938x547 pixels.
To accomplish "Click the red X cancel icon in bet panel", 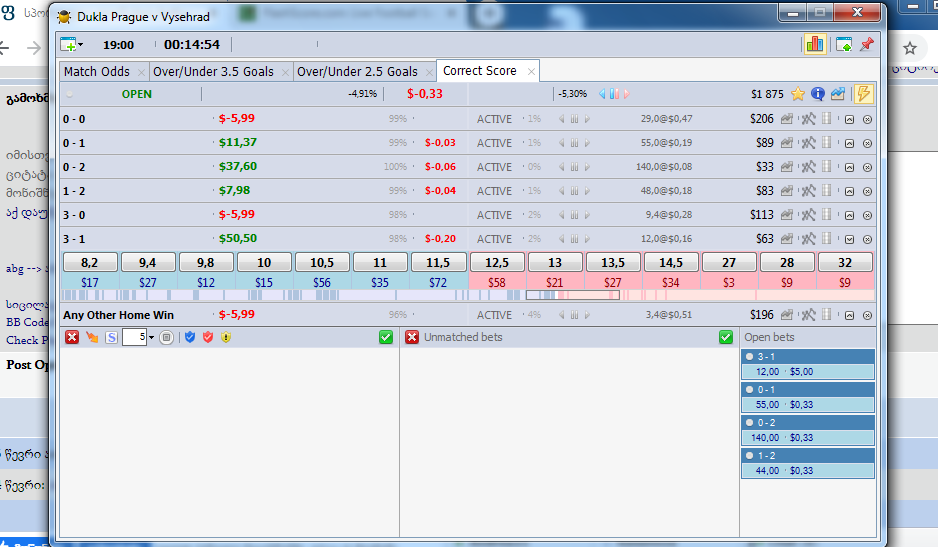I will (72, 338).
